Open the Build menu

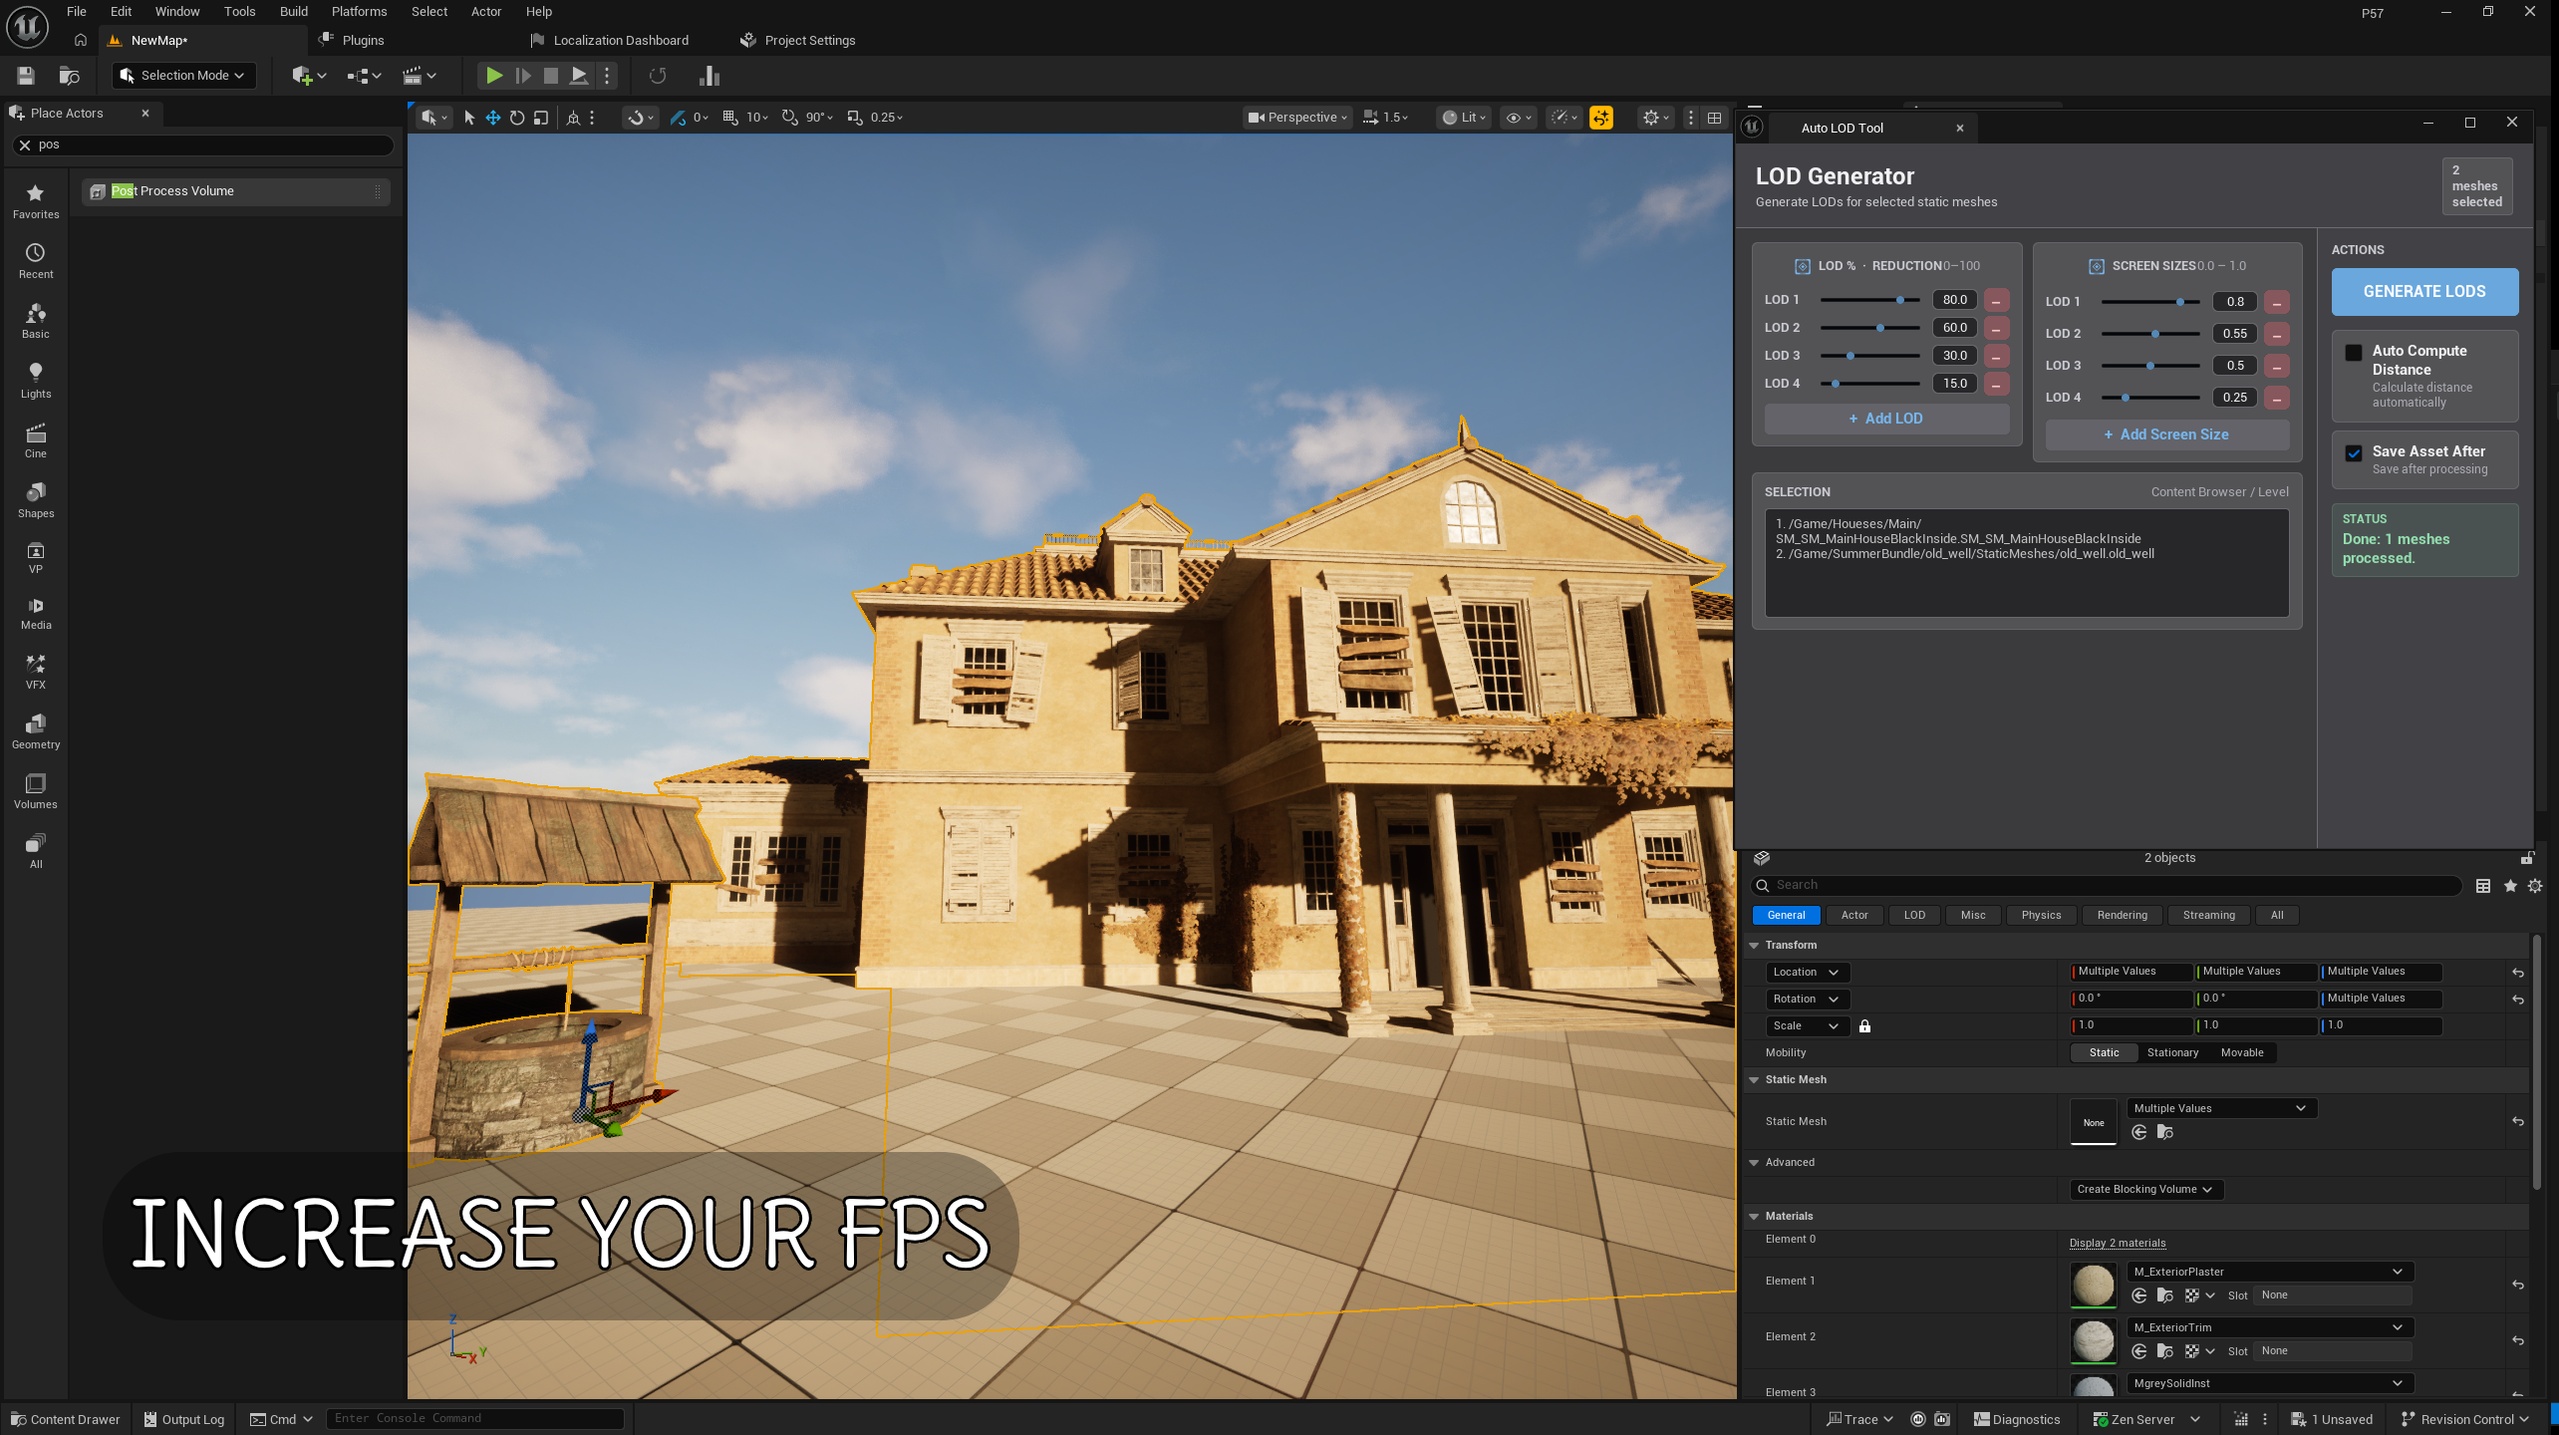(293, 12)
